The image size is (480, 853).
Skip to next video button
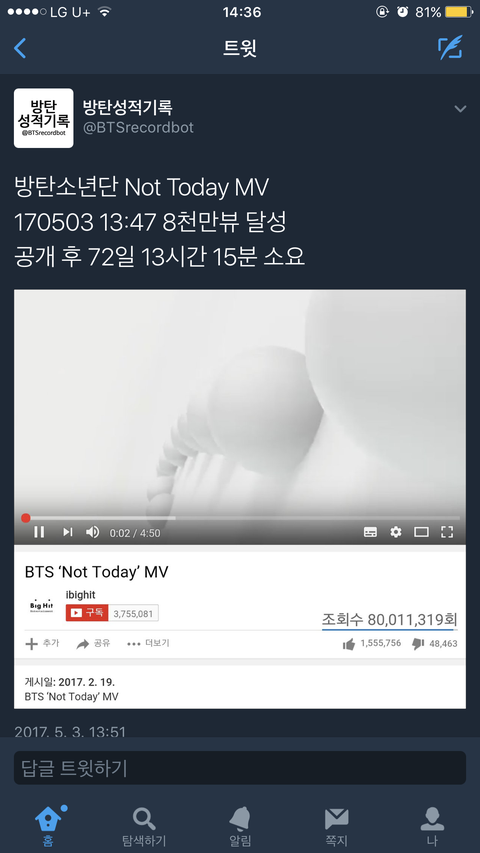tap(67, 531)
